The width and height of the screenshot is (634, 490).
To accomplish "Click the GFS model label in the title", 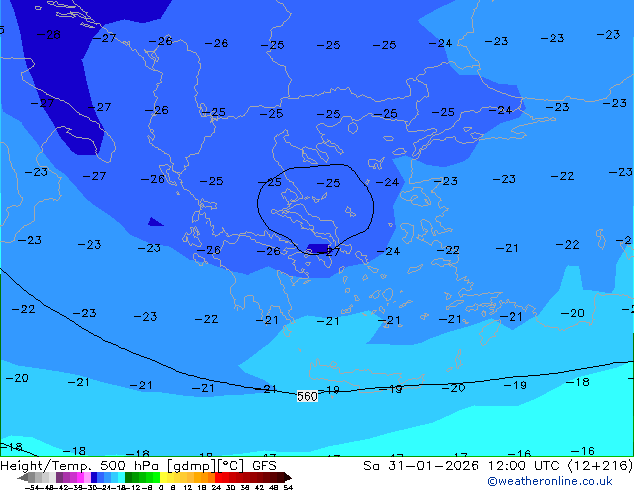I will (264, 466).
